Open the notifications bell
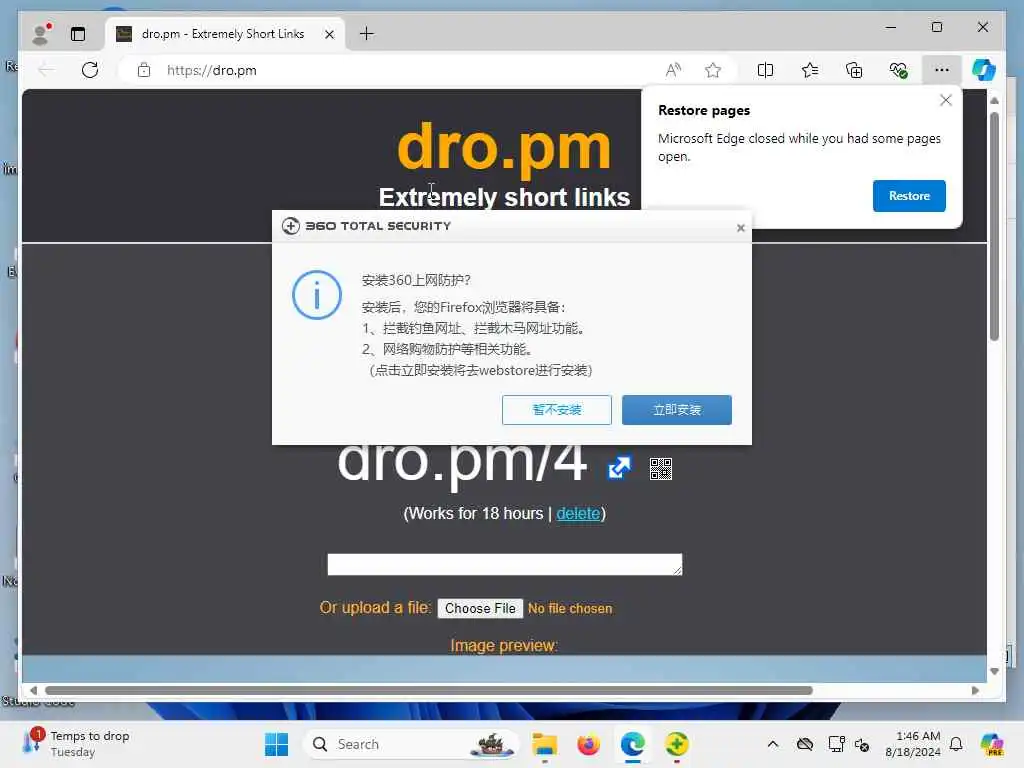Image resolution: width=1024 pixels, height=768 pixels. [x=956, y=744]
